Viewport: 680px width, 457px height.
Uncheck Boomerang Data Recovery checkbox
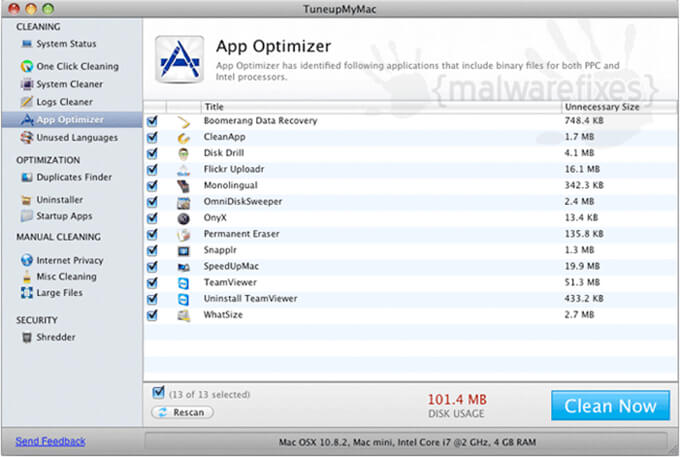pos(152,121)
